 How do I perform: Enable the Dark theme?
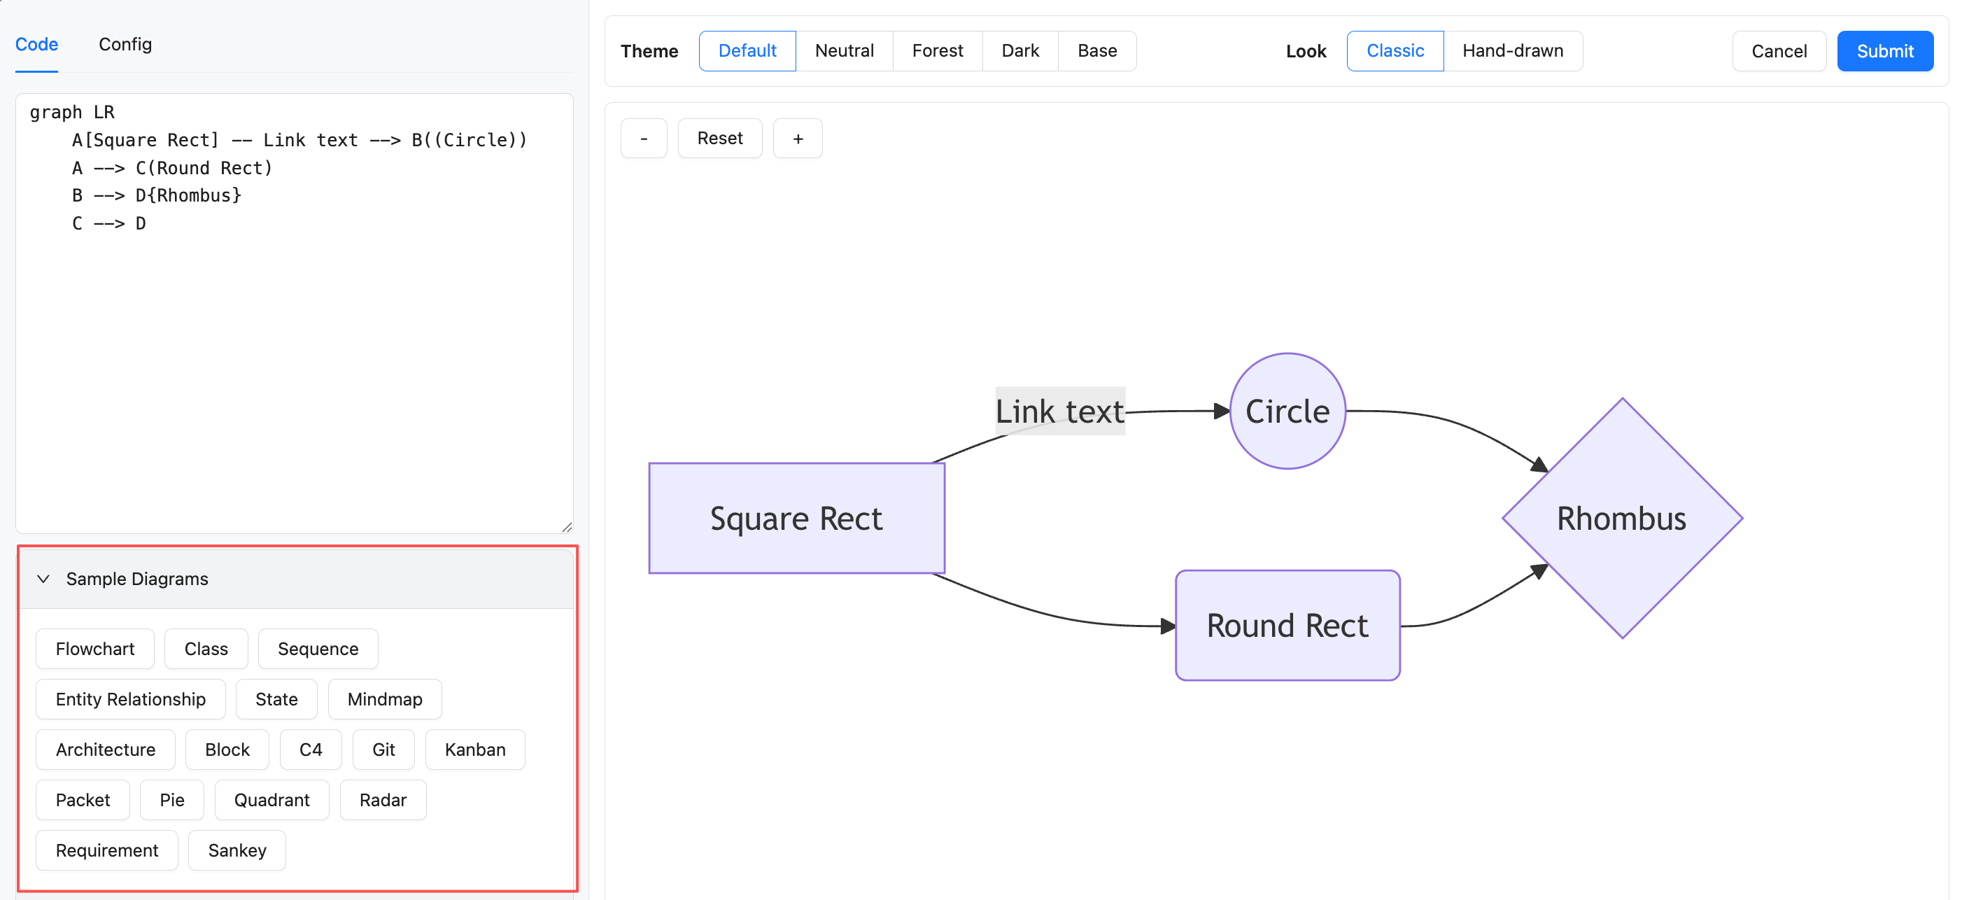click(1020, 51)
